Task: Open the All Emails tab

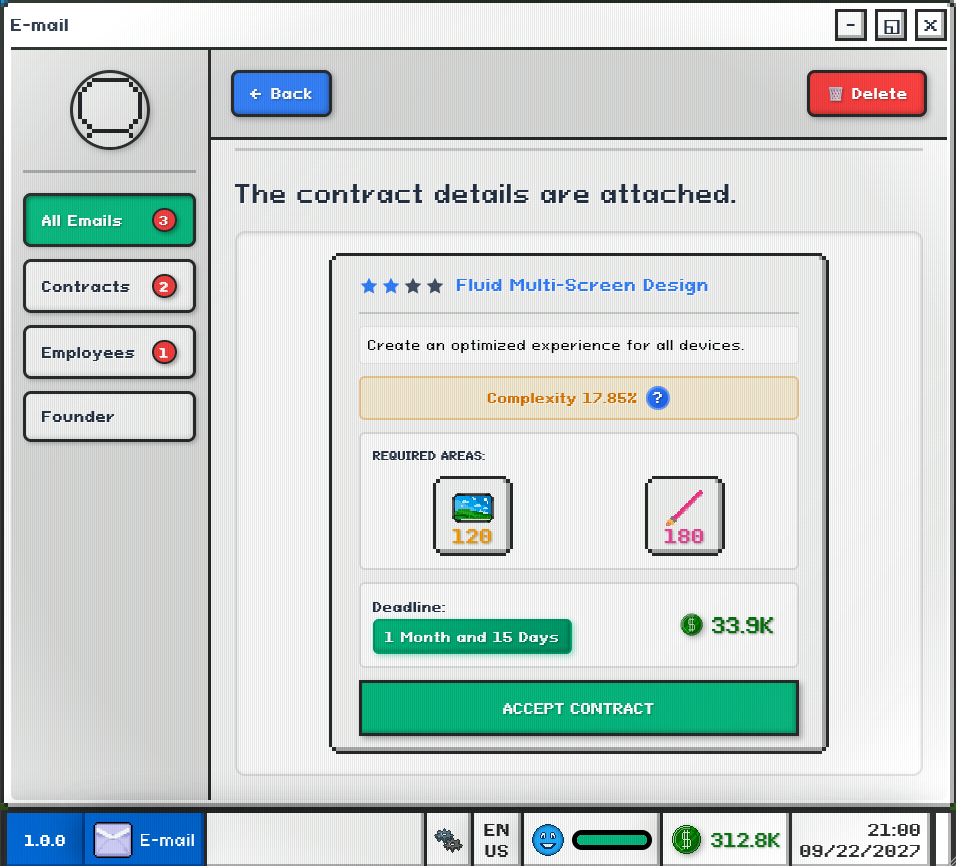Action: point(110,220)
